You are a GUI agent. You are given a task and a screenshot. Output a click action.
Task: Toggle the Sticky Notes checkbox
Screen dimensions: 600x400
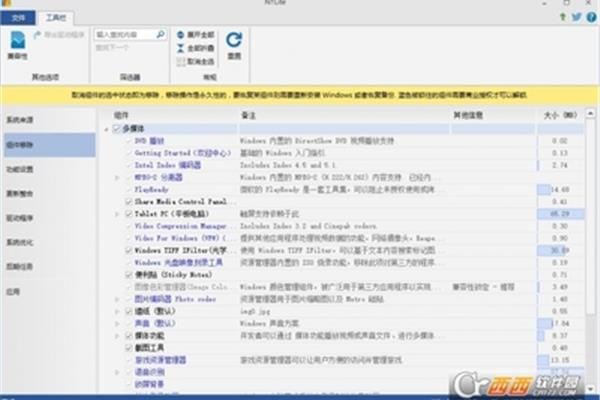click(129, 275)
